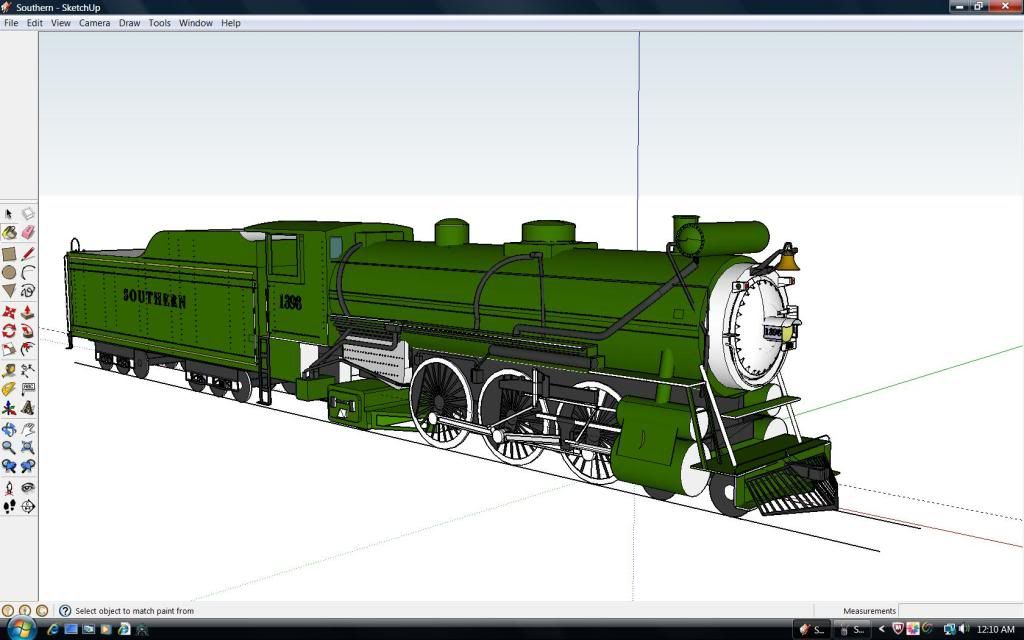Screen dimensions: 1024x640
Task: Click the second round status bar icon
Action: pyautogui.click(x=25, y=611)
